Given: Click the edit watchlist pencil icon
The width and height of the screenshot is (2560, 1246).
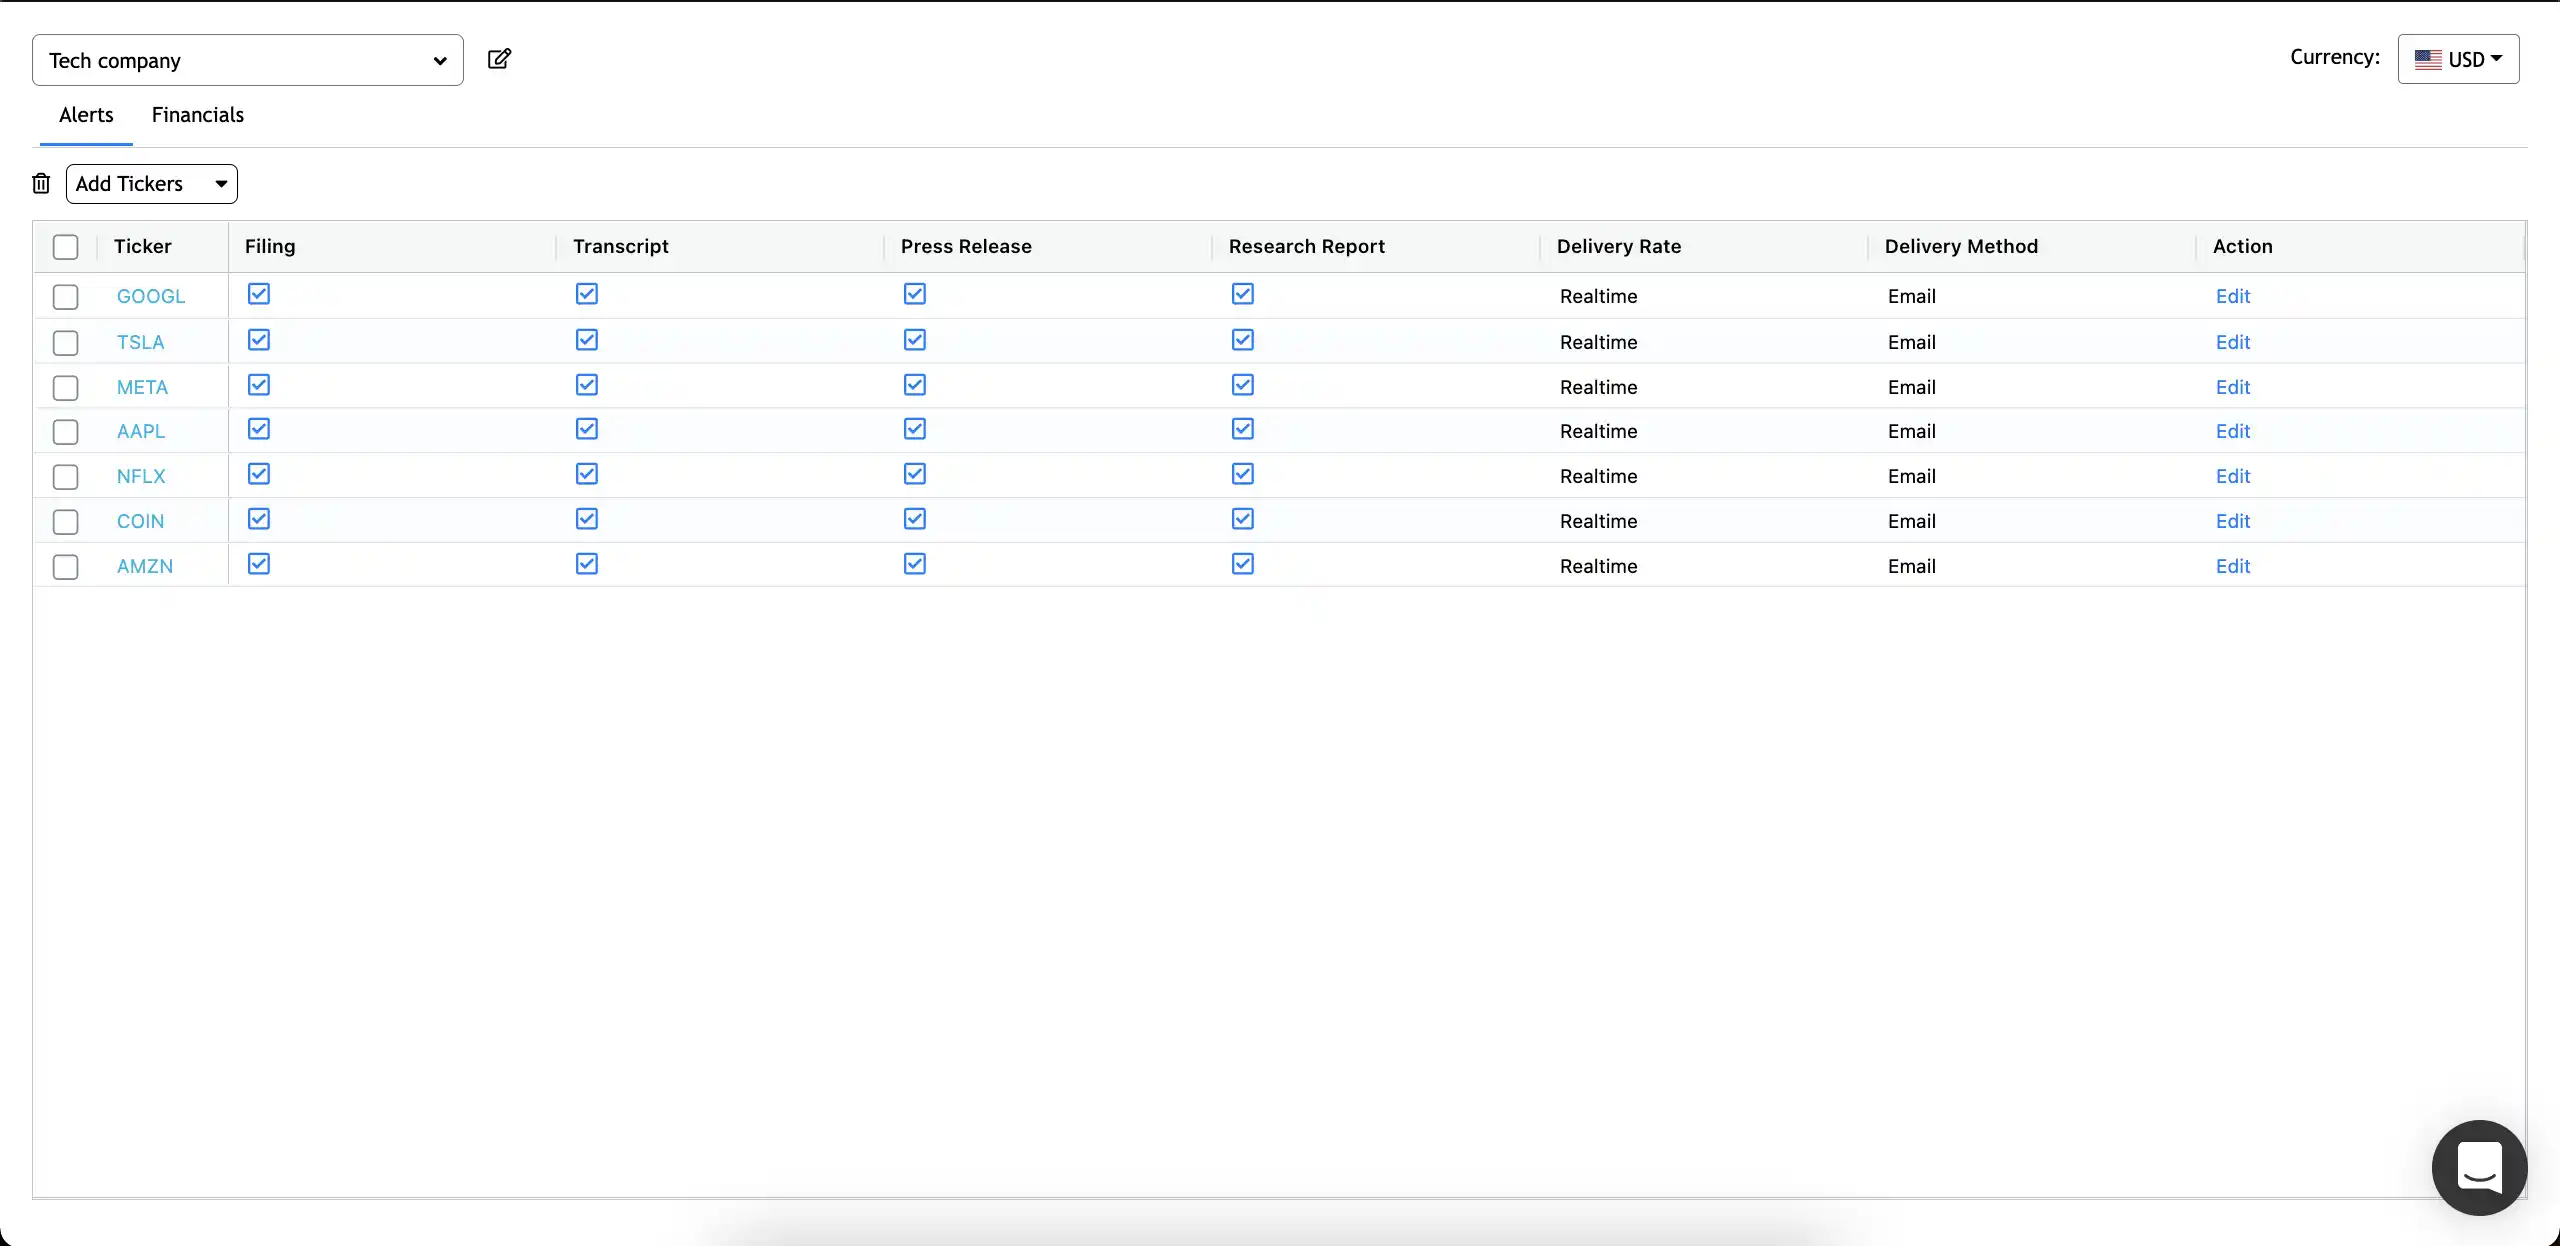Looking at the screenshot, I should pyautogui.click(x=499, y=59).
